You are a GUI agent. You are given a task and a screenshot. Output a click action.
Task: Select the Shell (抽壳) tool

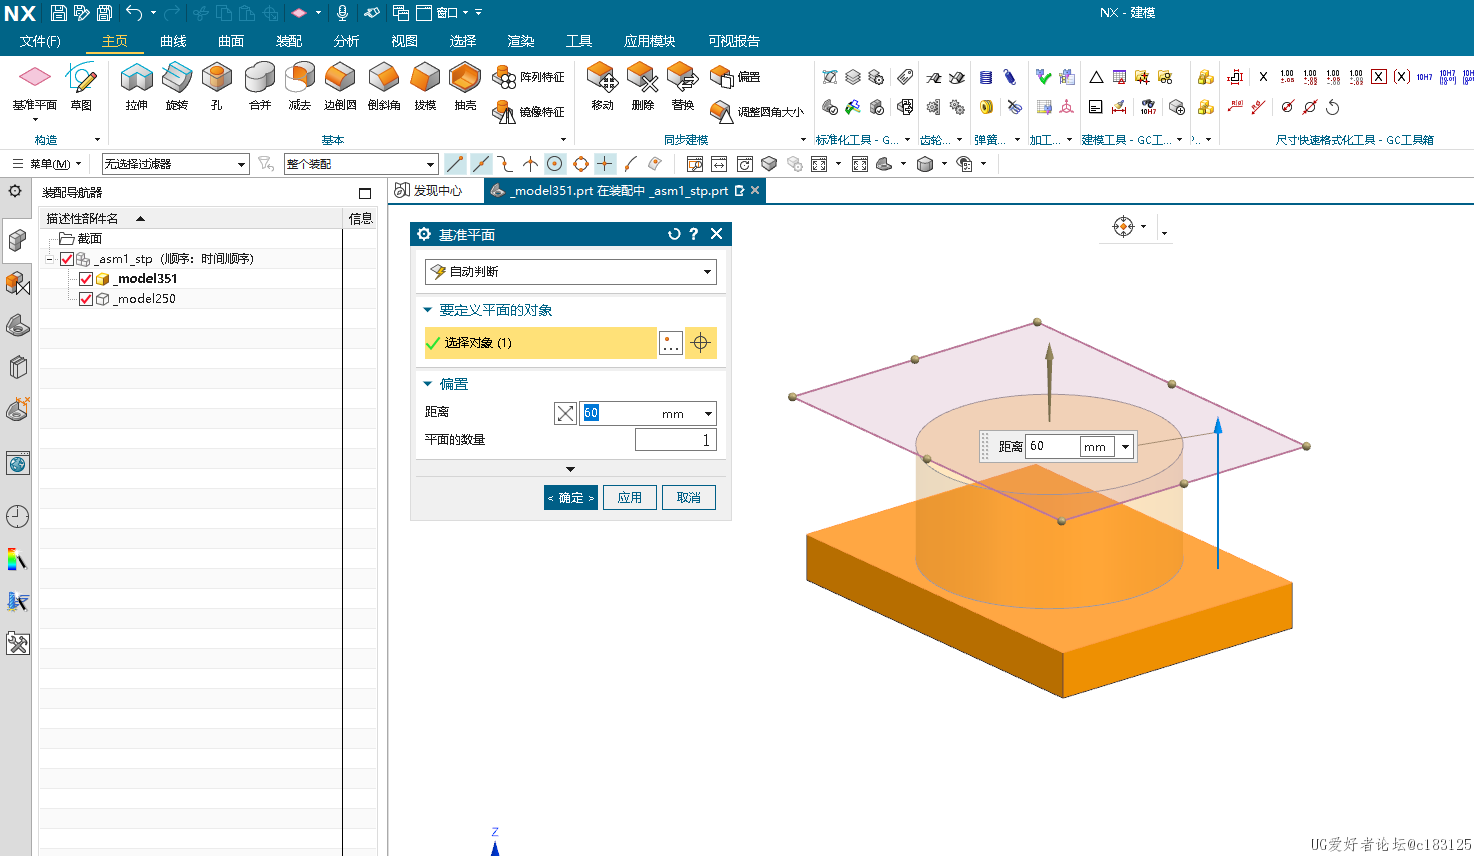(x=465, y=86)
